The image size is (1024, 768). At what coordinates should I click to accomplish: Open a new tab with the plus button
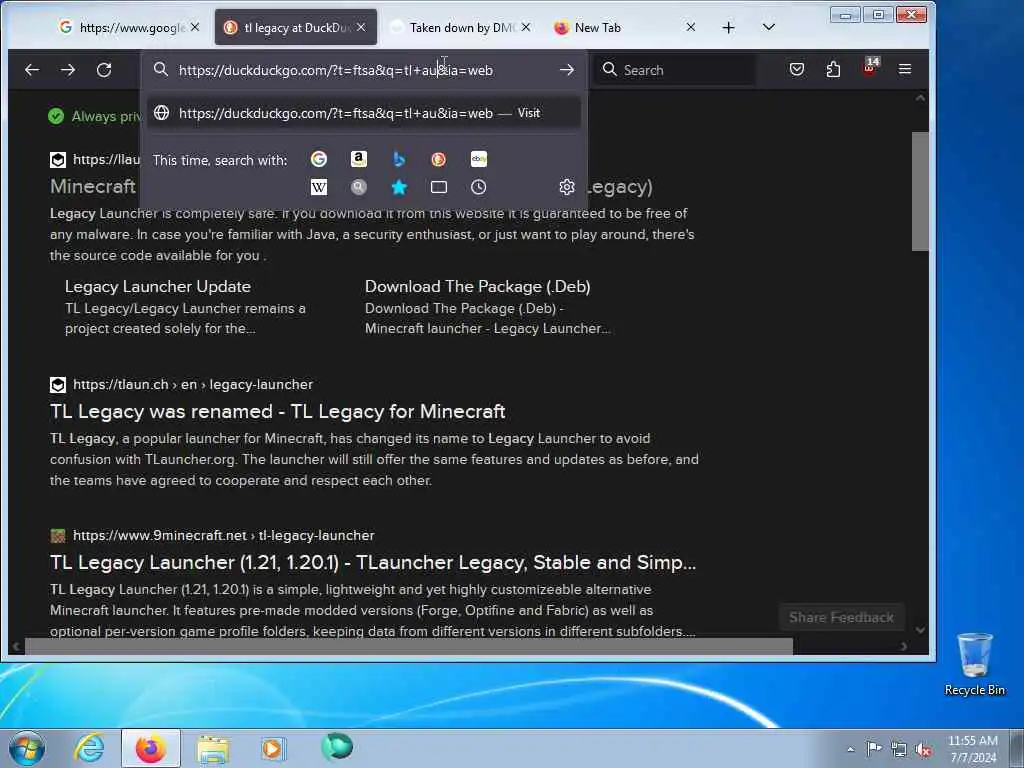[x=728, y=27]
